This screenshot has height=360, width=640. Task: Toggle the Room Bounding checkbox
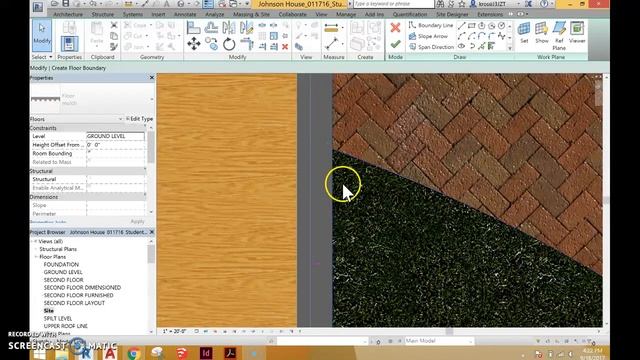click(x=89, y=153)
